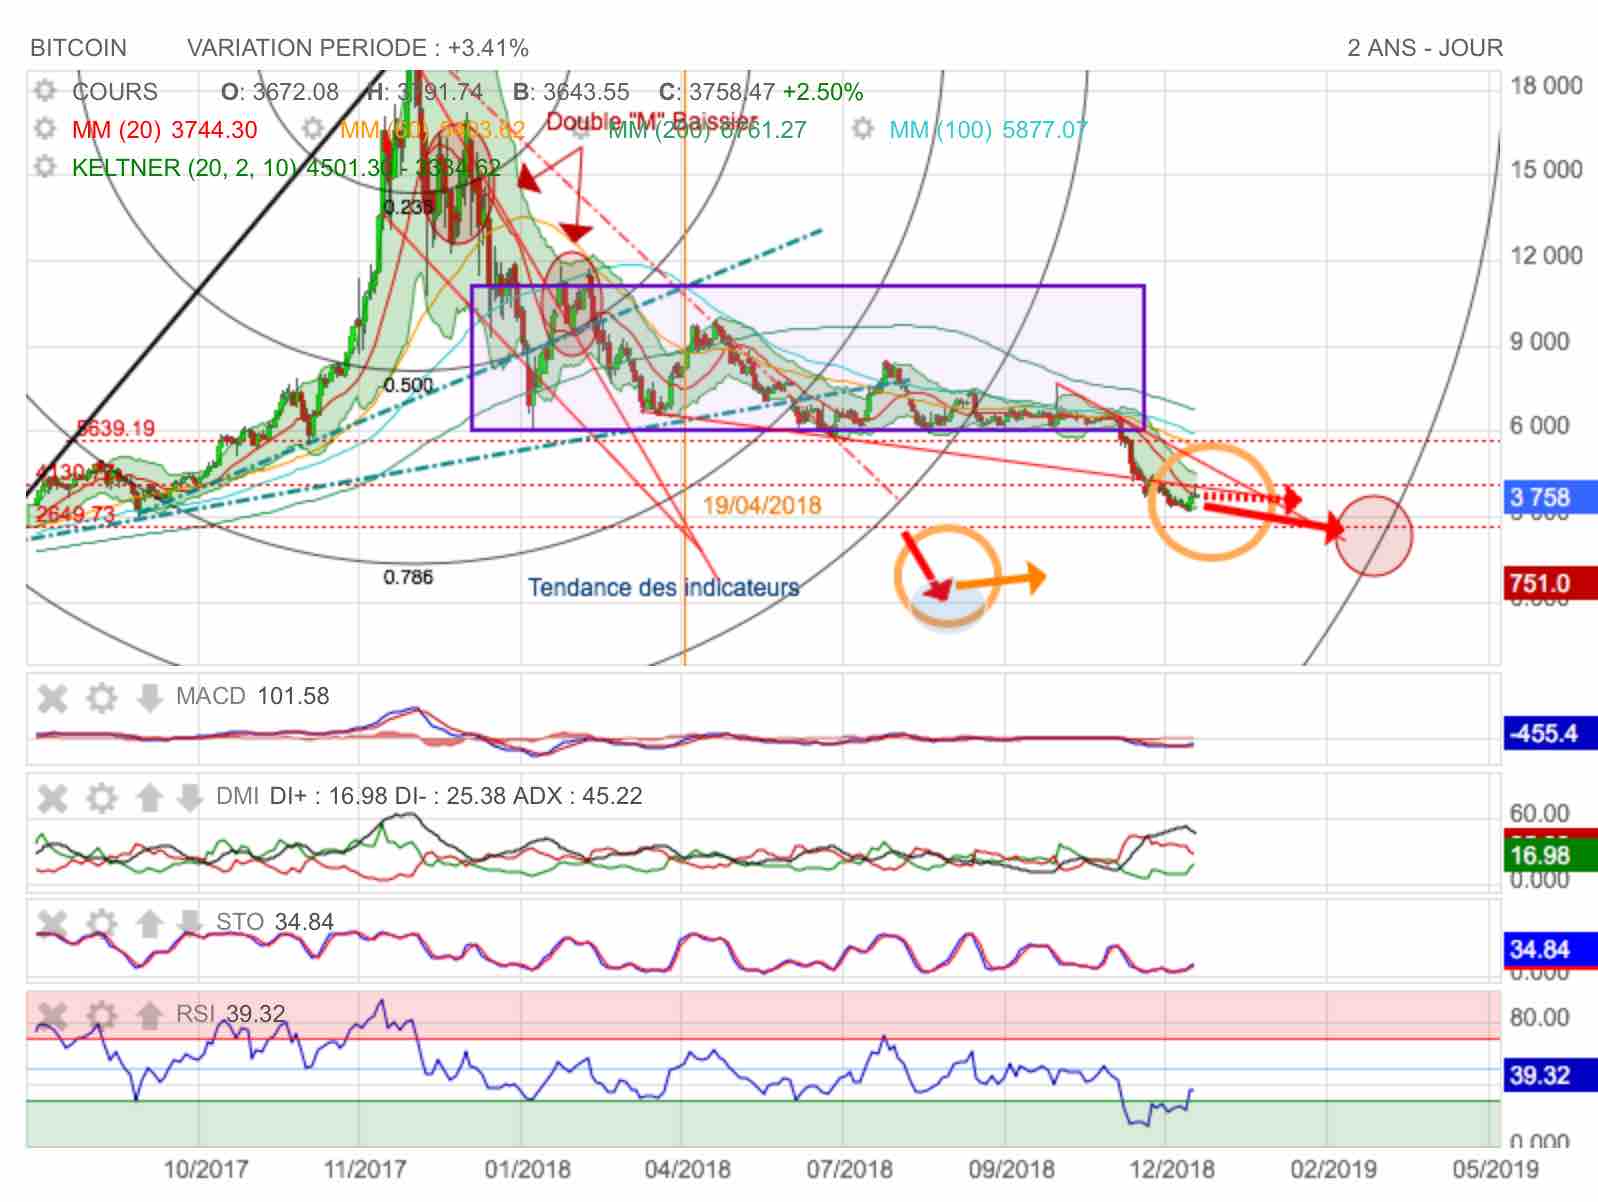Click the RSI 80.00 axis label
This screenshot has width=1598, height=1202.
click(x=1540, y=1017)
